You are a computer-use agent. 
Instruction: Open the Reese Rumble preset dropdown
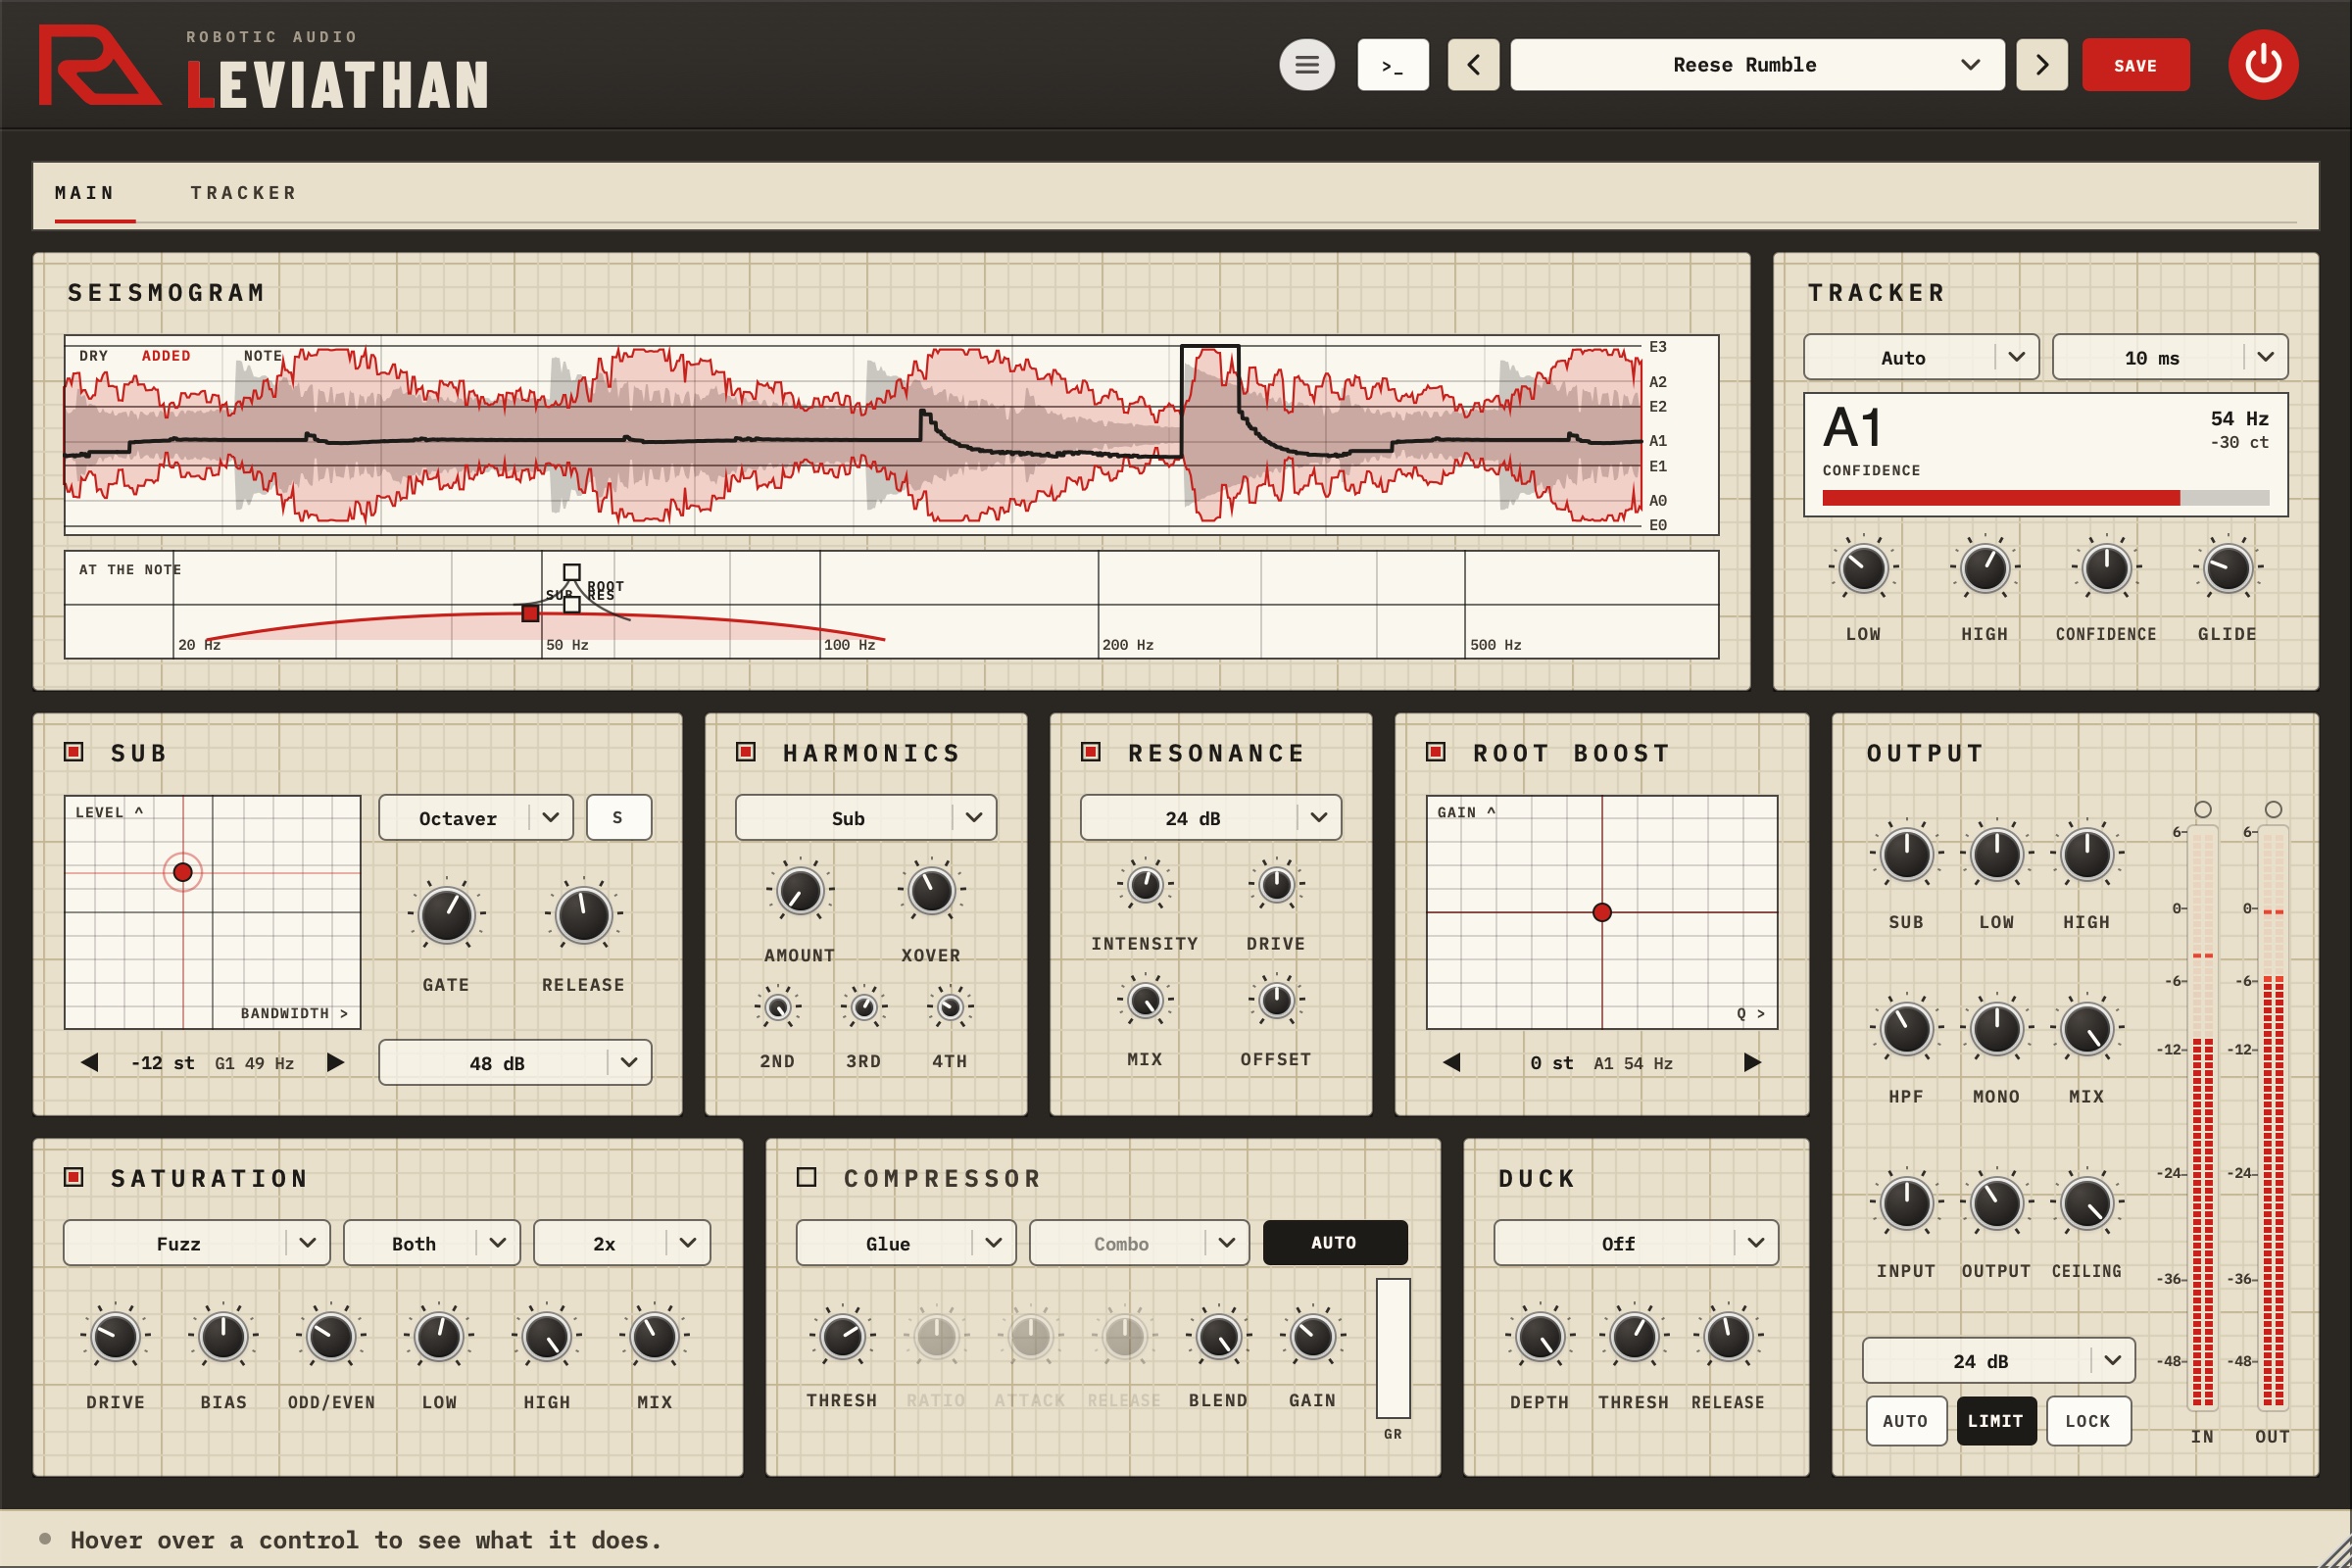pyautogui.click(x=1757, y=65)
